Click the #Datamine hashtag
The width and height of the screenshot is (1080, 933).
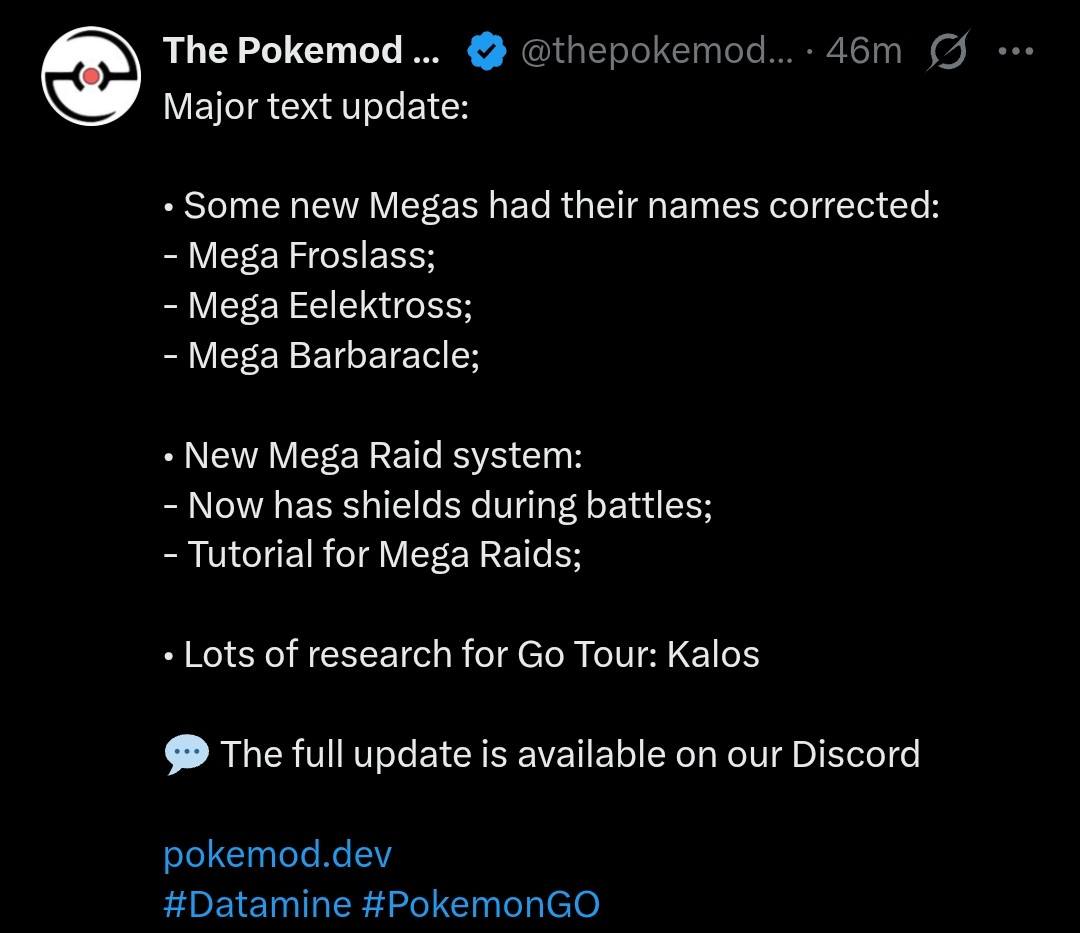click(x=257, y=904)
